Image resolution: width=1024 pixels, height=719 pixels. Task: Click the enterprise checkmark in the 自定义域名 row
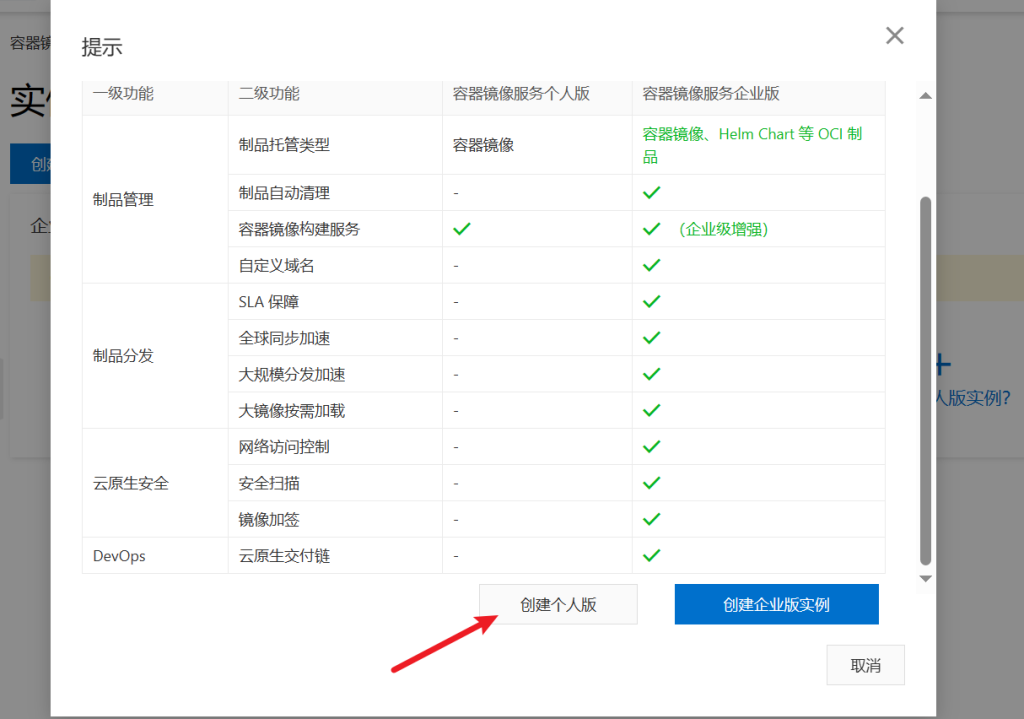(651, 265)
